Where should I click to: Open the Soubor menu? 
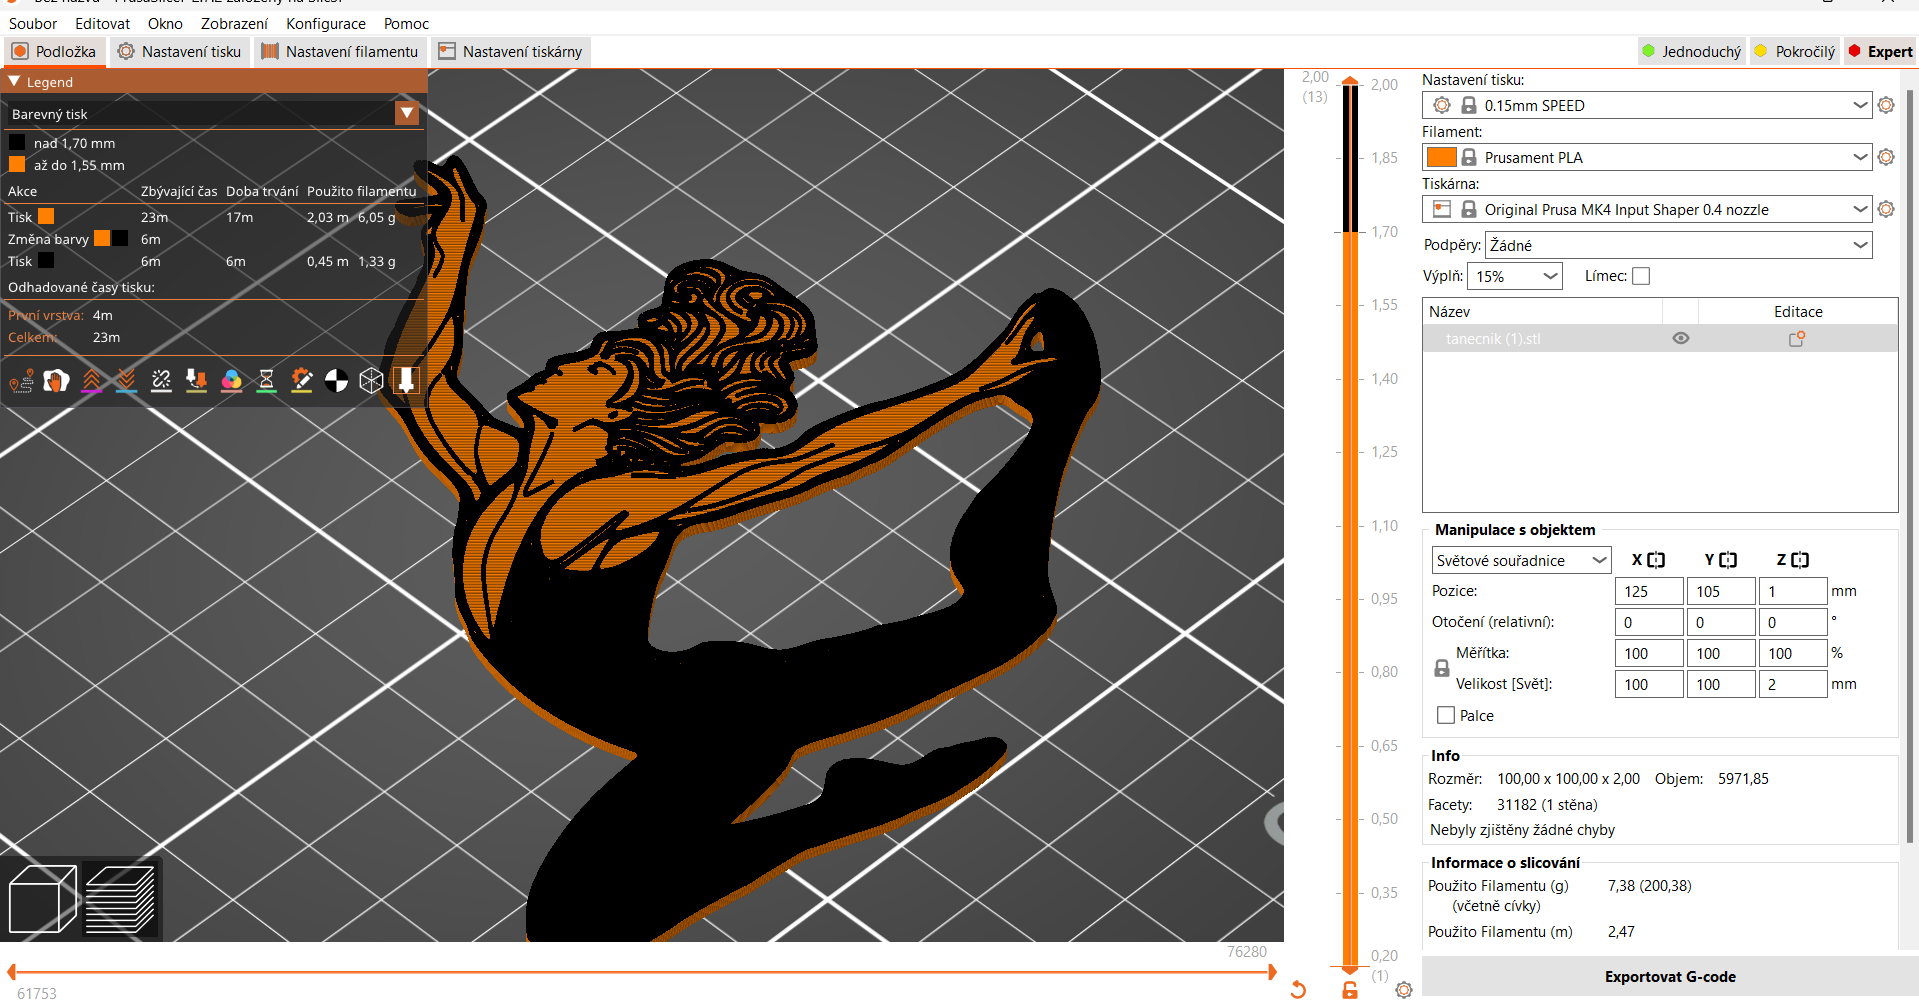(33, 24)
